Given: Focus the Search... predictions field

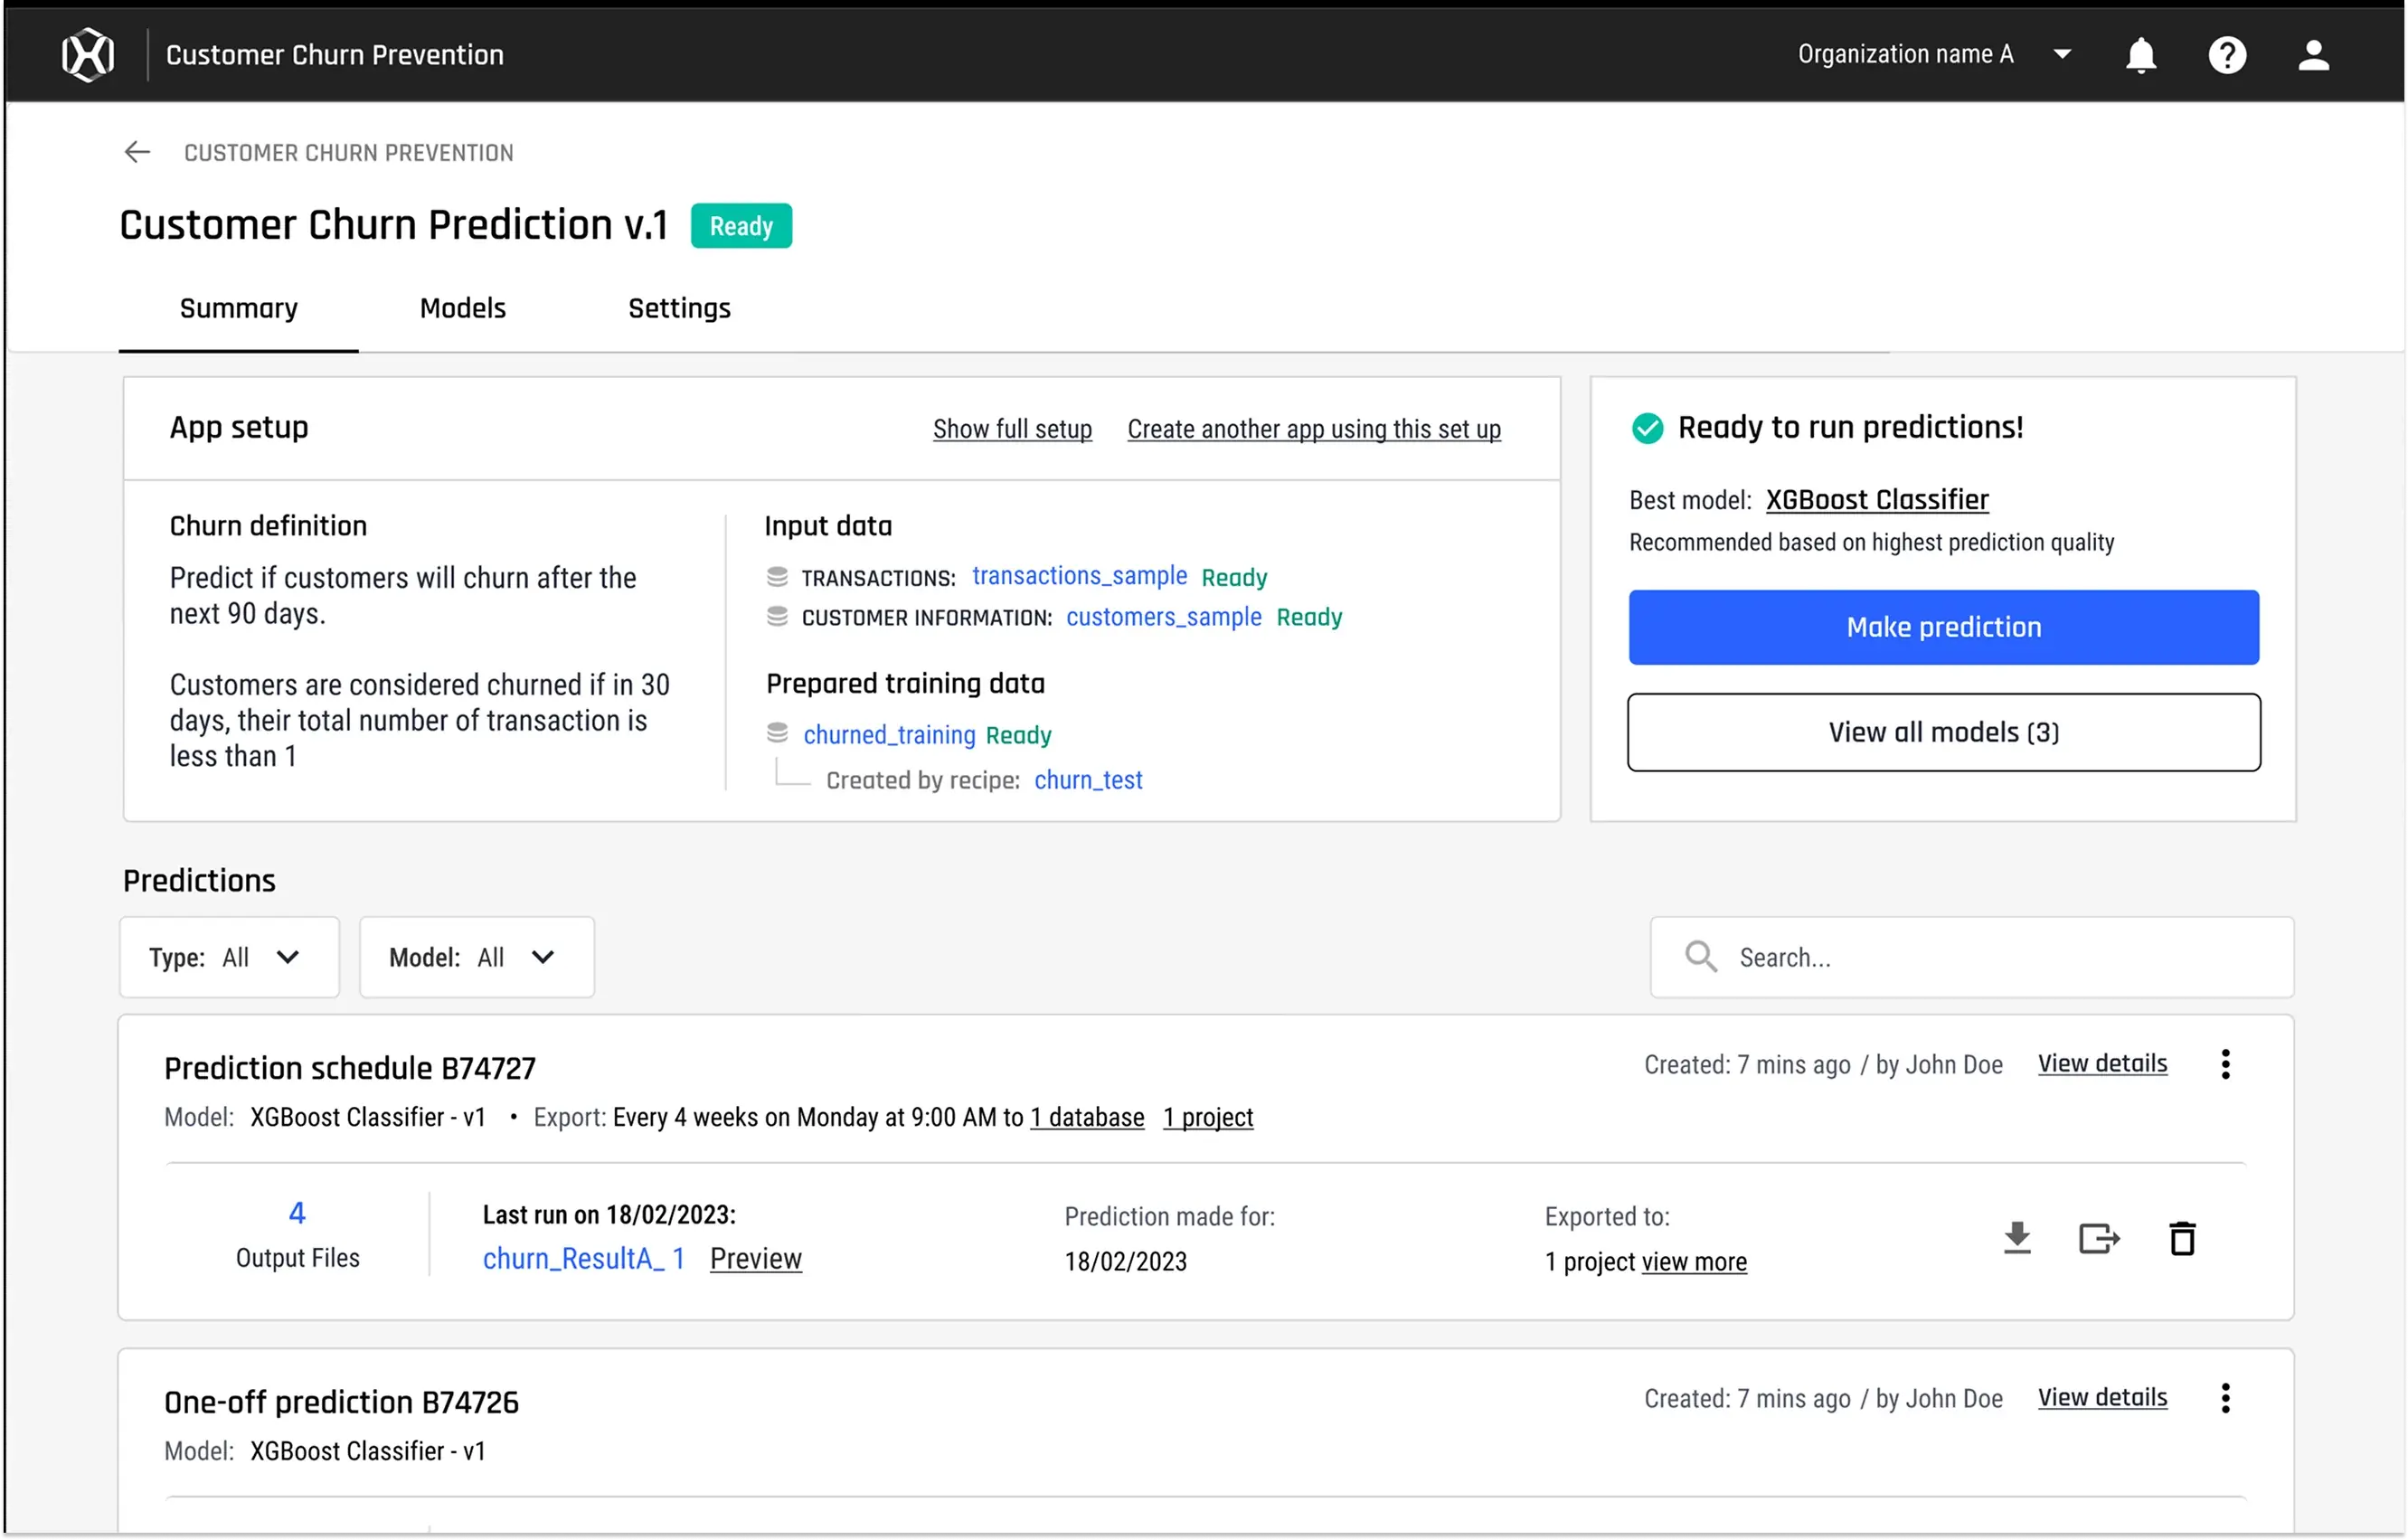Looking at the screenshot, I should tap(1972, 957).
